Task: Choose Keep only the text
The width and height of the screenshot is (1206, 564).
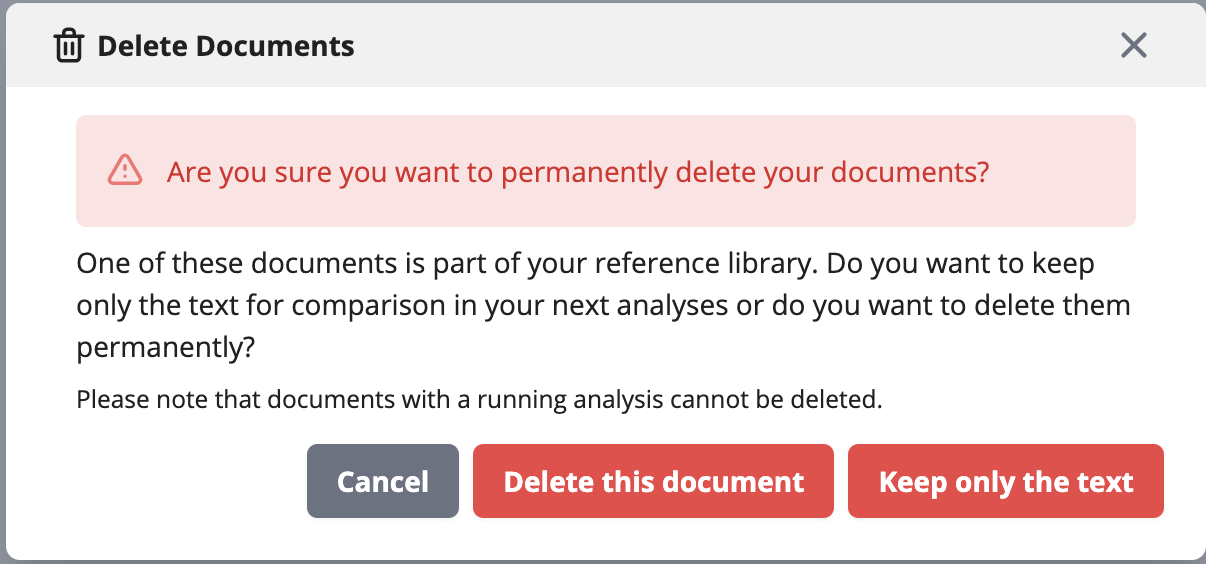Action: [x=1006, y=481]
